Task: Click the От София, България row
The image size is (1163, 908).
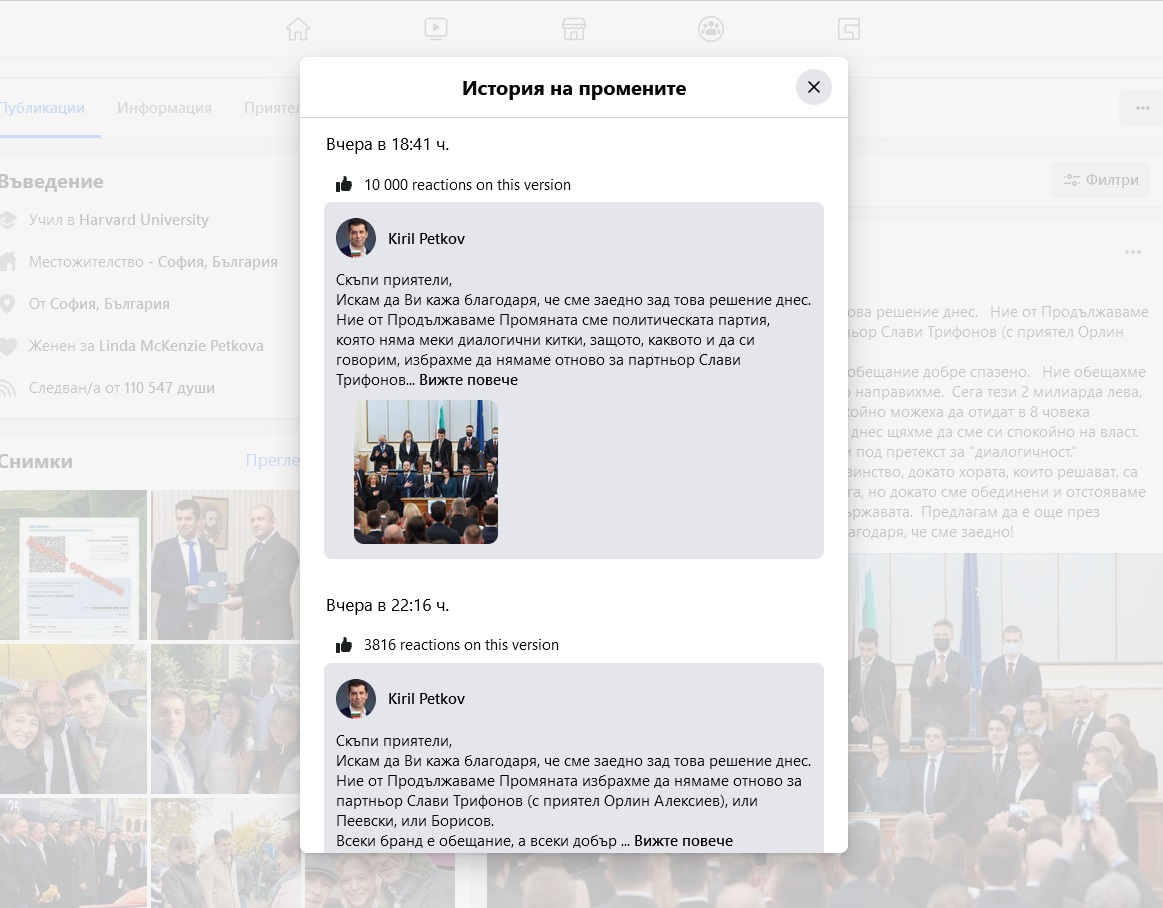Action: [85, 303]
